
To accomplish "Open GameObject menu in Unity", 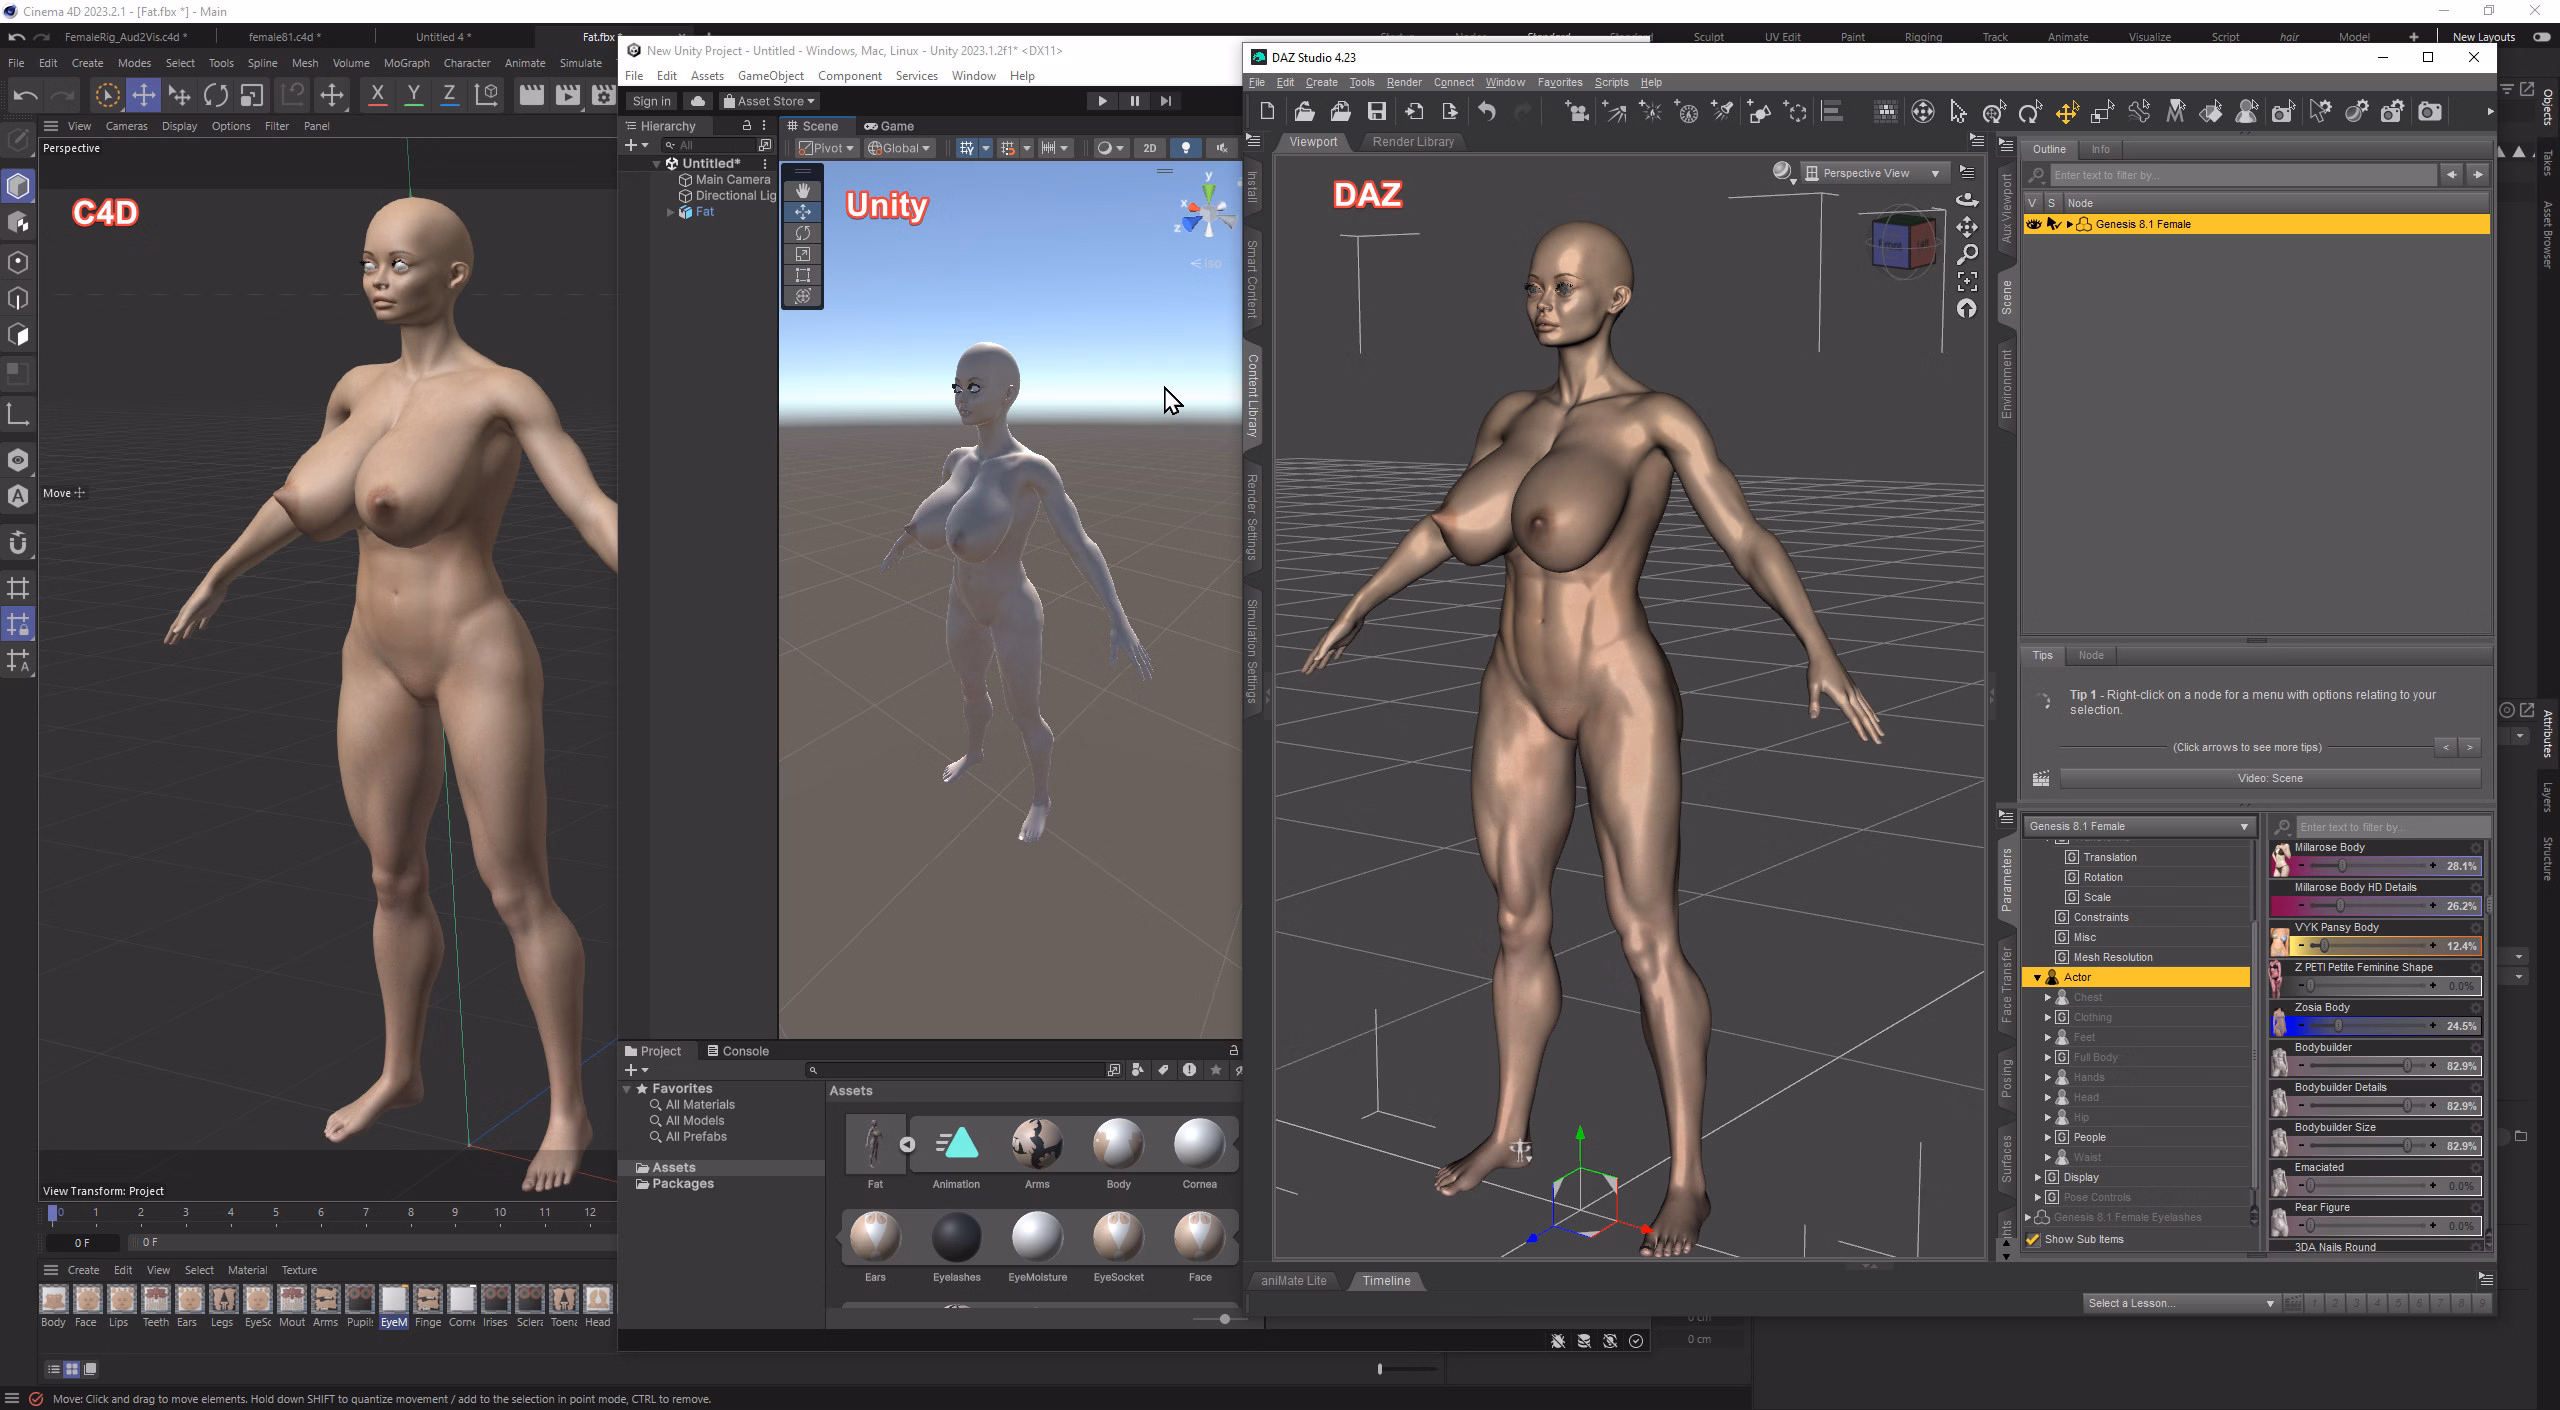I will [770, 76].
